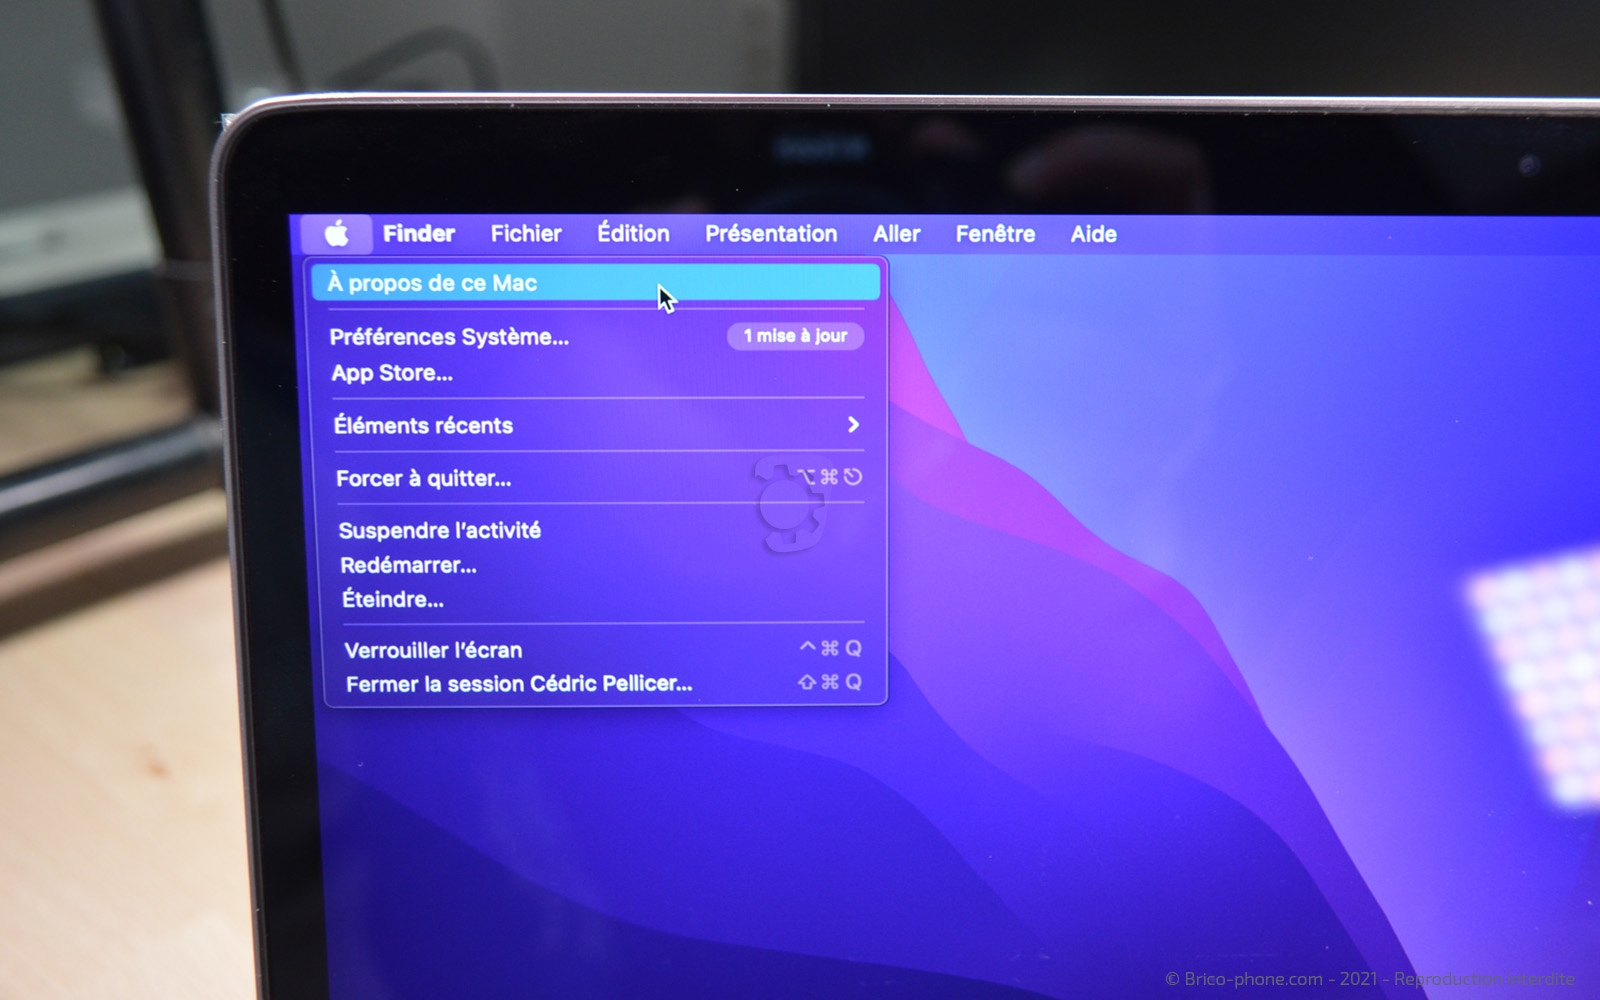Open the Aide help menu
This screenshot has width=1600, height=1000.
1093,234
